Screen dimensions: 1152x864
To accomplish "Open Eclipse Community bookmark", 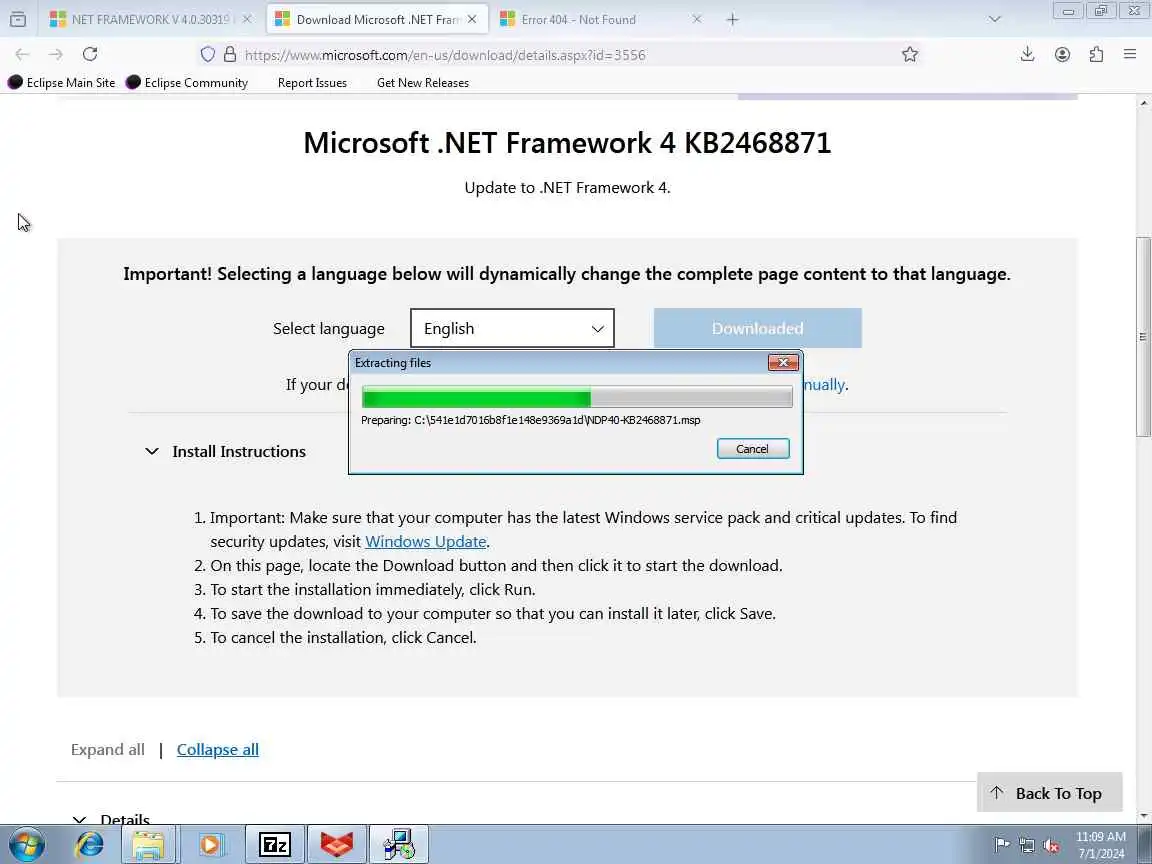I will tap(187, 82).
